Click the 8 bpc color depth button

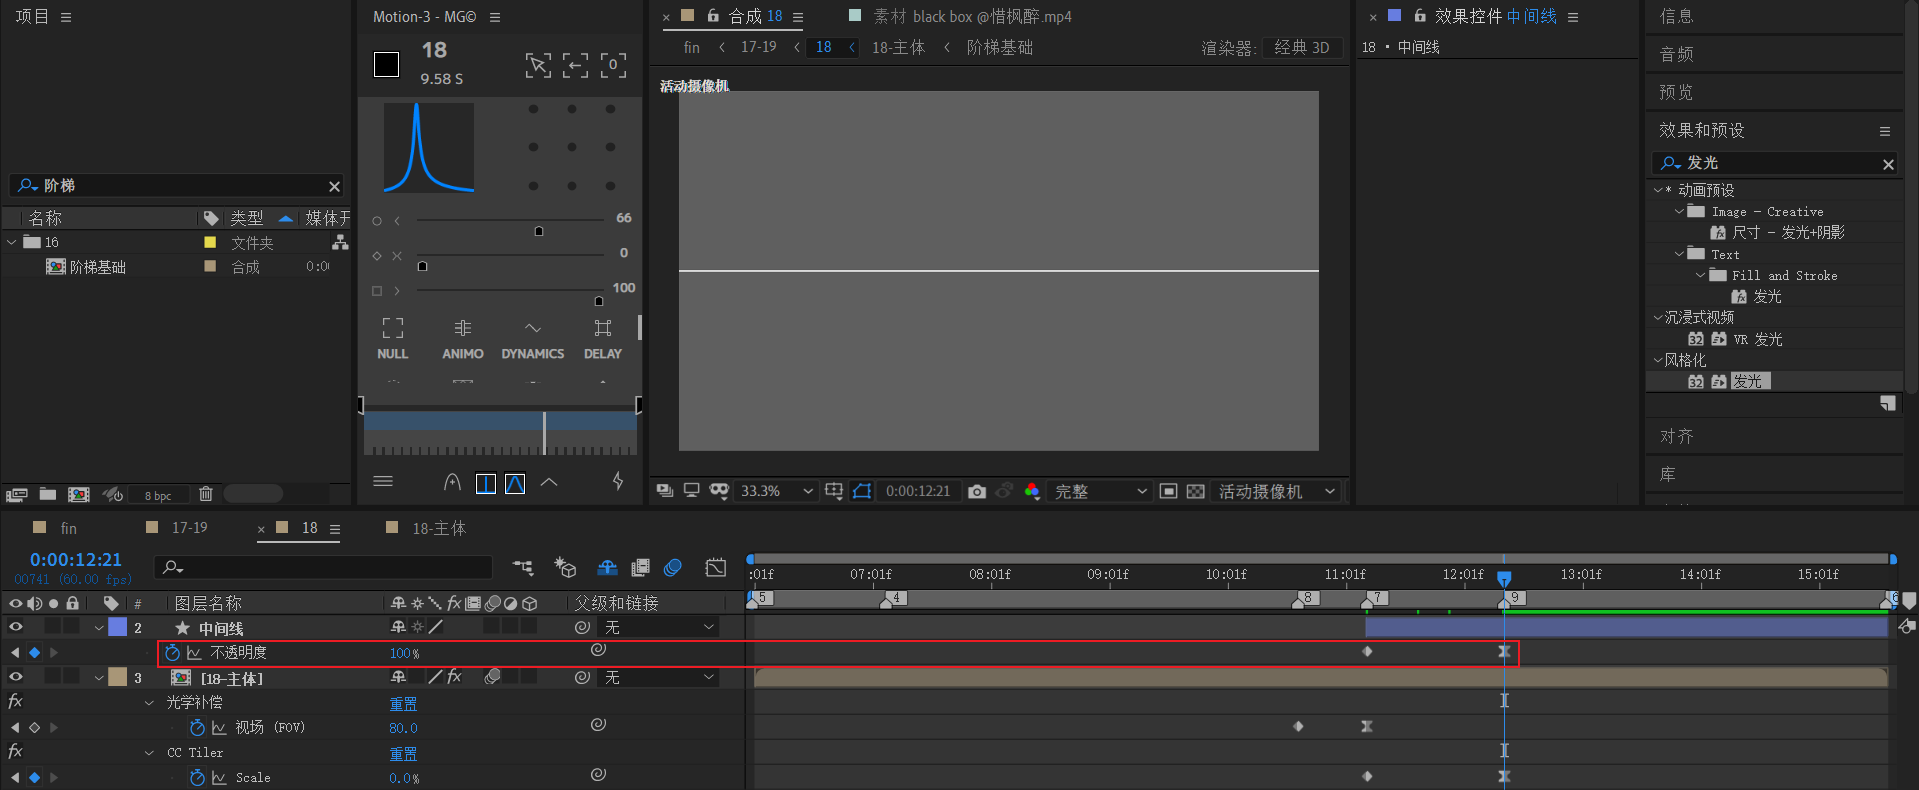[x=157, y=495]
